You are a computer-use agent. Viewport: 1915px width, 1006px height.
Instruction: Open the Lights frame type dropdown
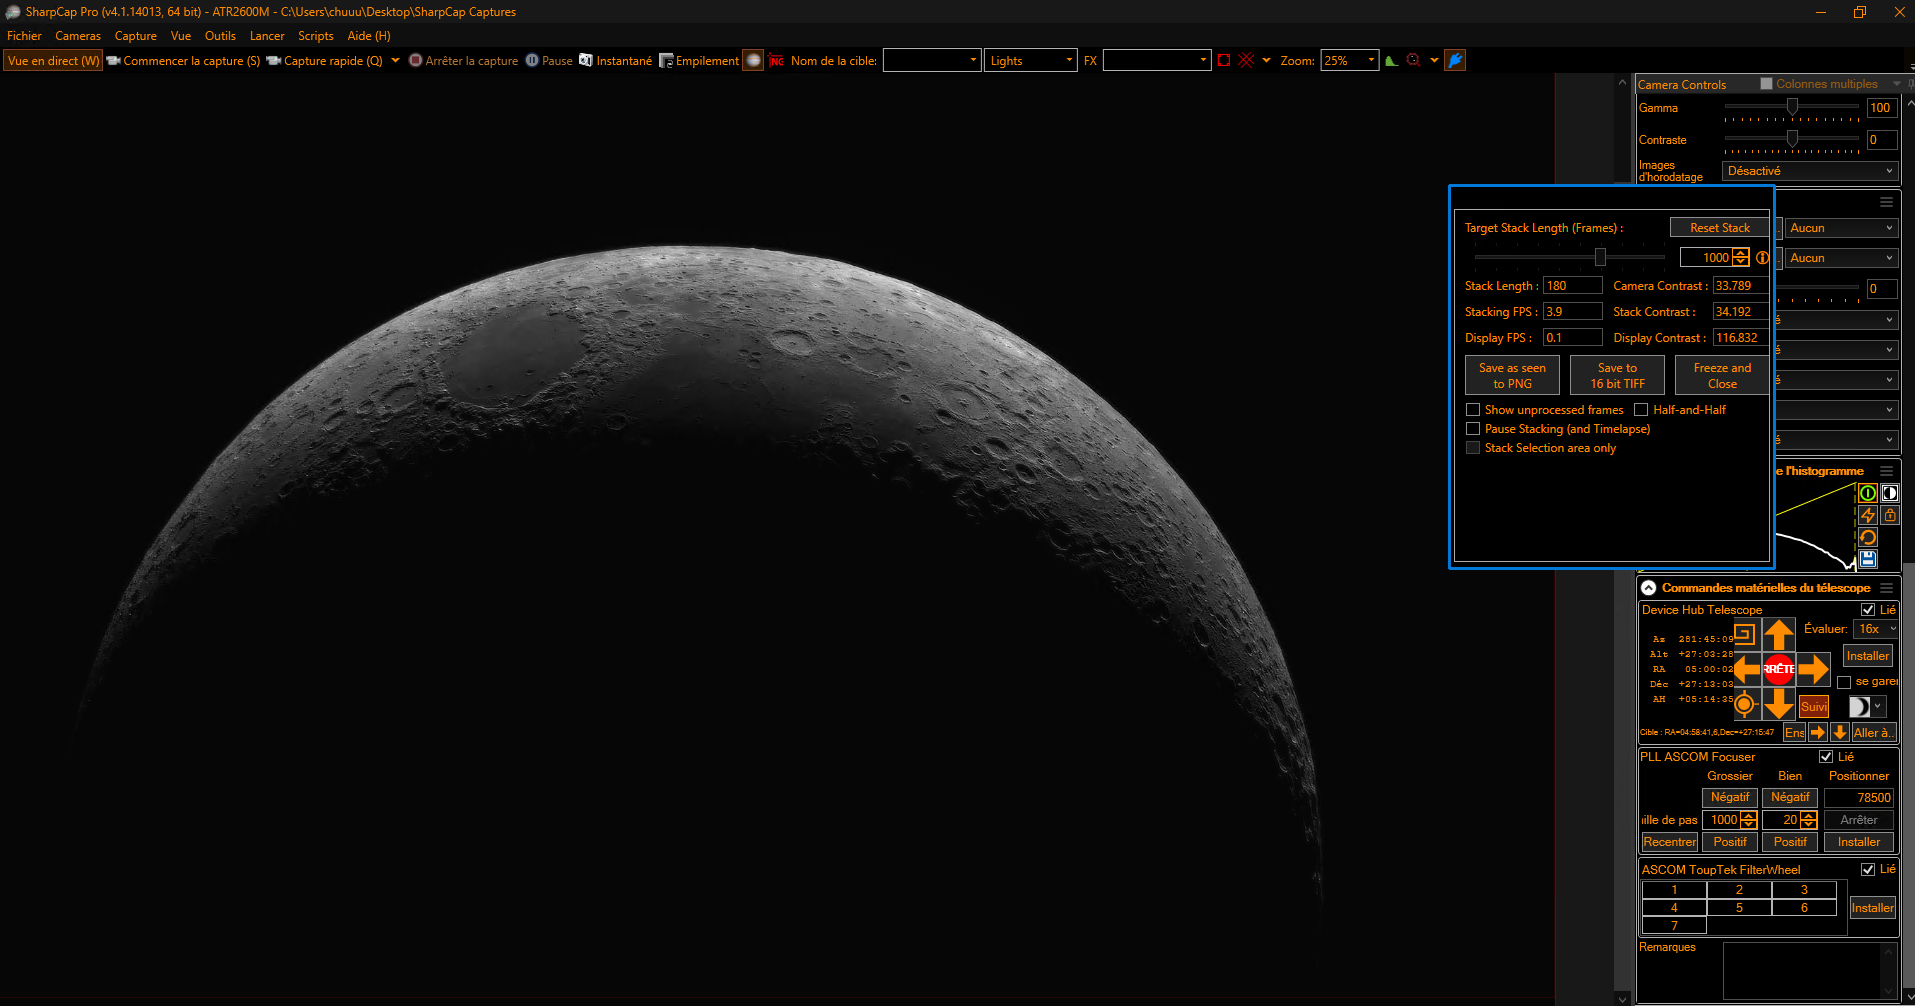tap(1069, 61)
